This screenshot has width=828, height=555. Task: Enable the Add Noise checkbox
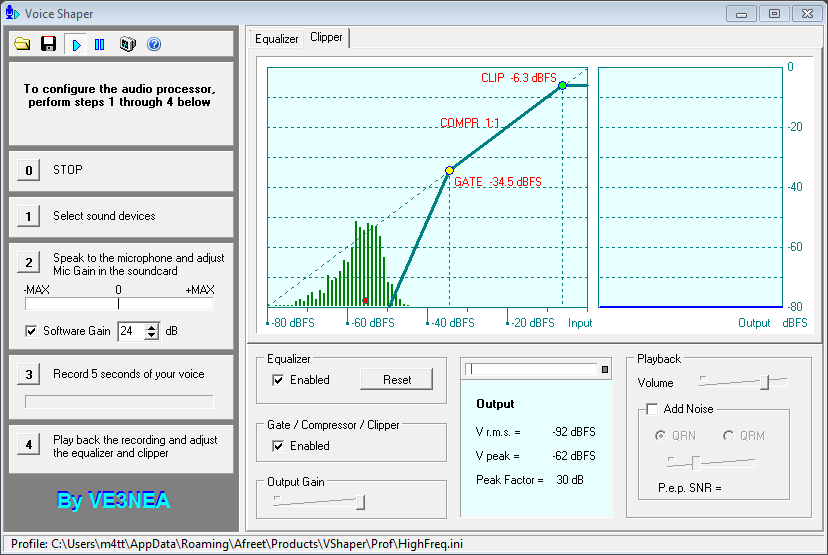pos(652,409)
